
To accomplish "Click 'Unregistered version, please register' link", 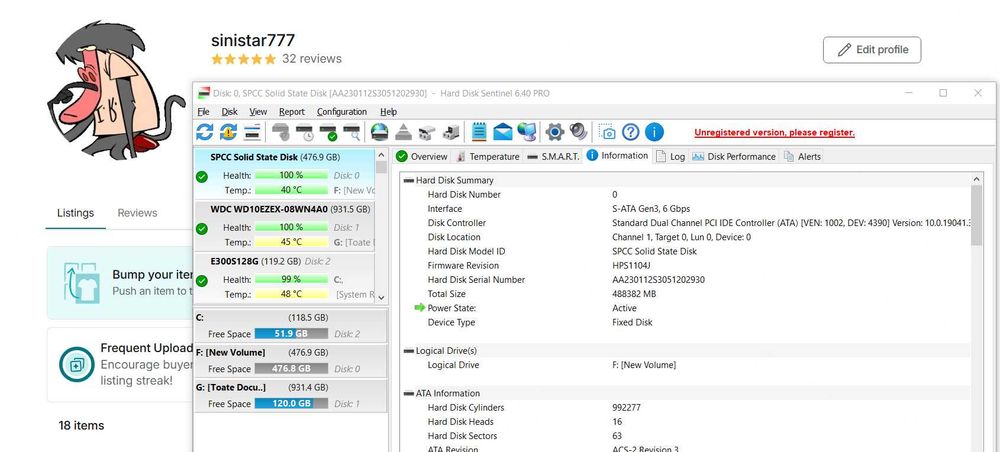I will pos(774,133).
